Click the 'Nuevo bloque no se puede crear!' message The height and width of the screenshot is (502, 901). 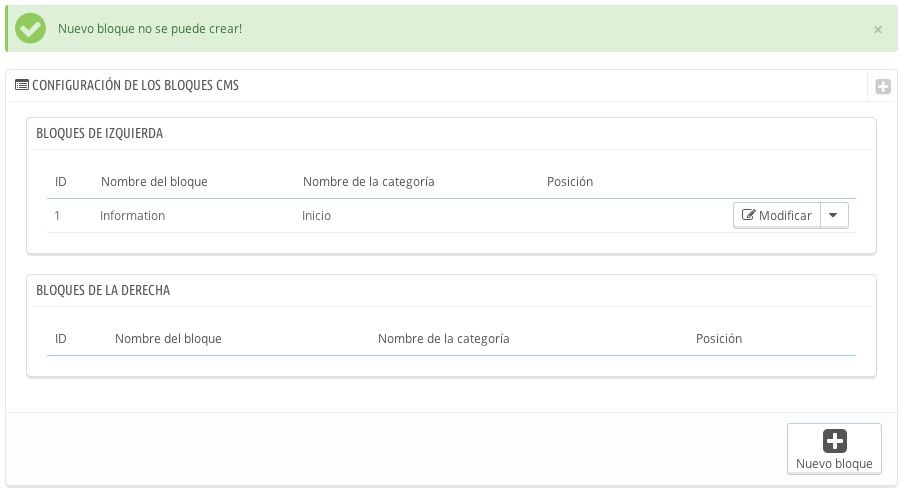click(150, 29)
